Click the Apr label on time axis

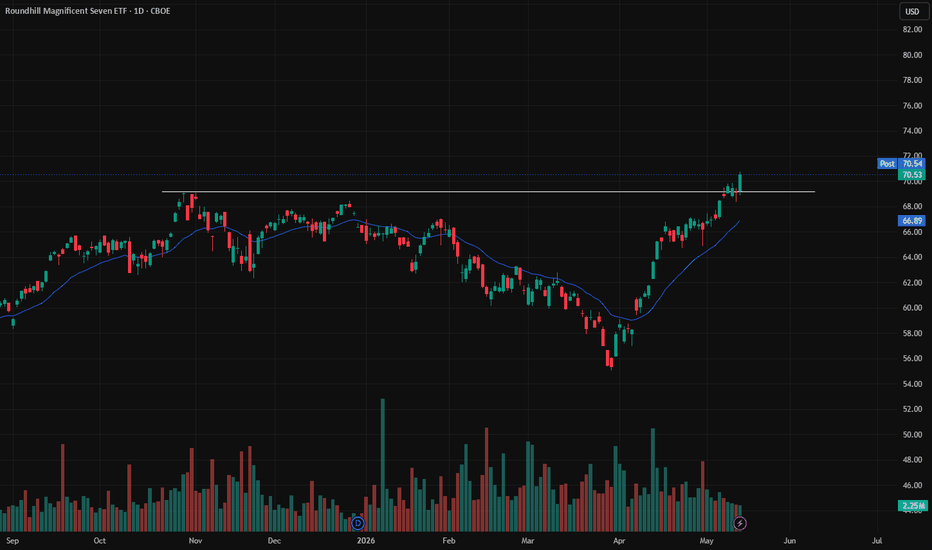[x=619, y=540]
